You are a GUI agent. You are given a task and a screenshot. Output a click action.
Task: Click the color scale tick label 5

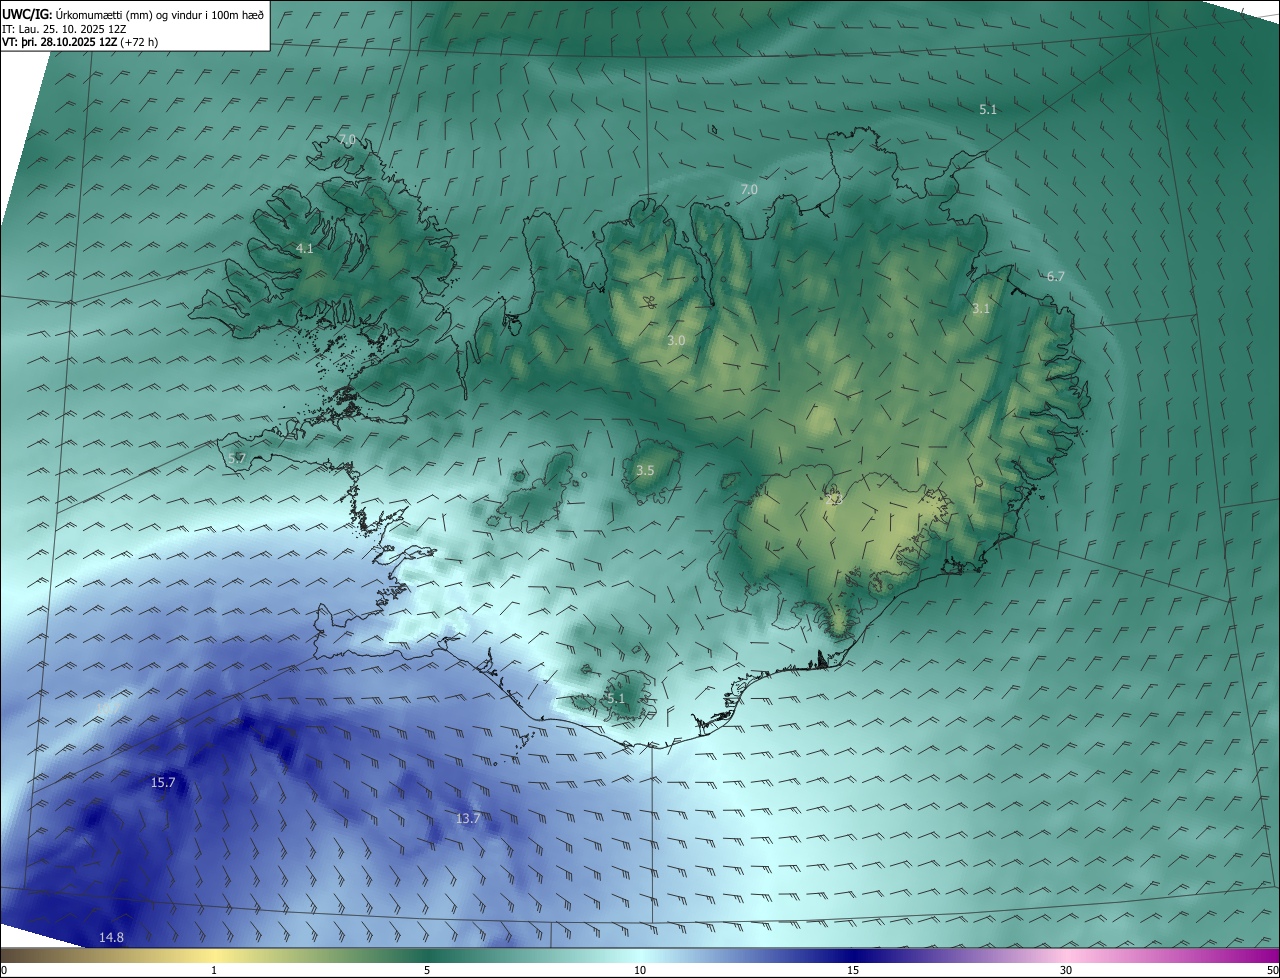(427, 971)
